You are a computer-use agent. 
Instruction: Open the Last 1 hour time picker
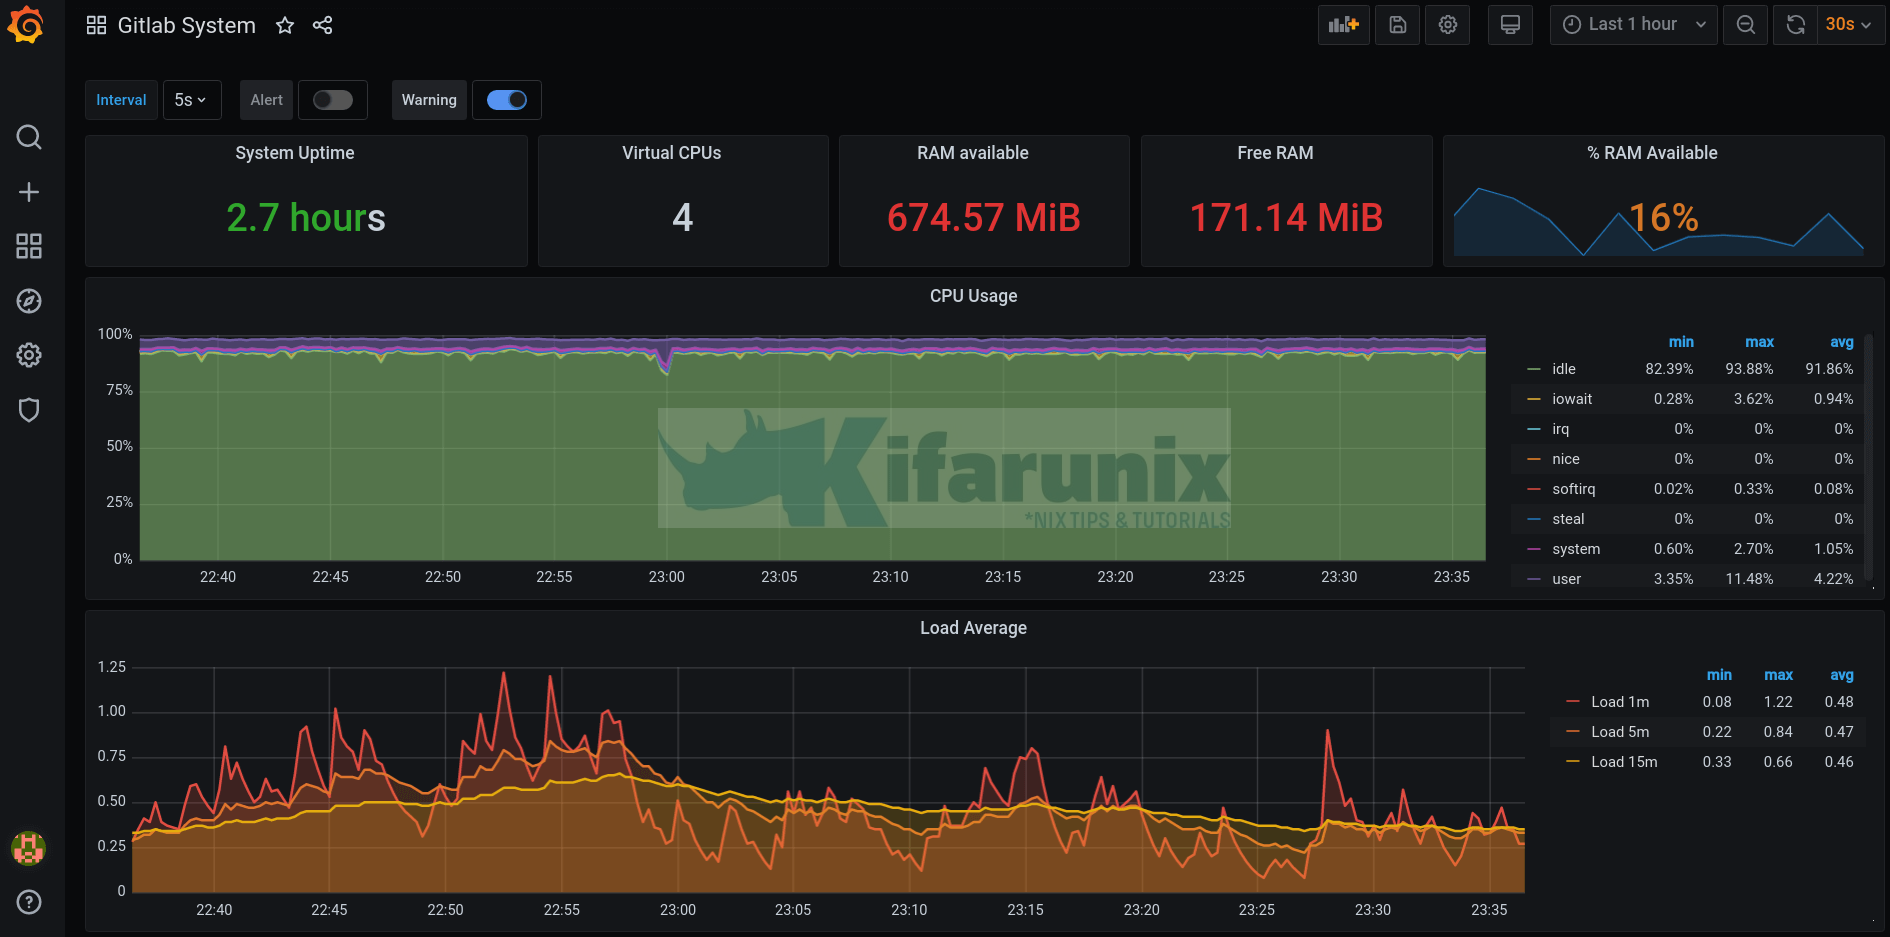click(1633, 25)
